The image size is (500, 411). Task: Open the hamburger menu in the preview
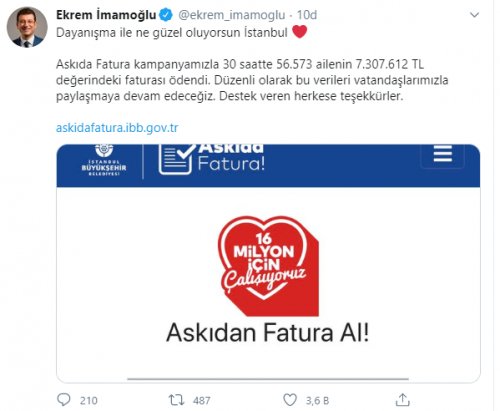click(443, 154)
